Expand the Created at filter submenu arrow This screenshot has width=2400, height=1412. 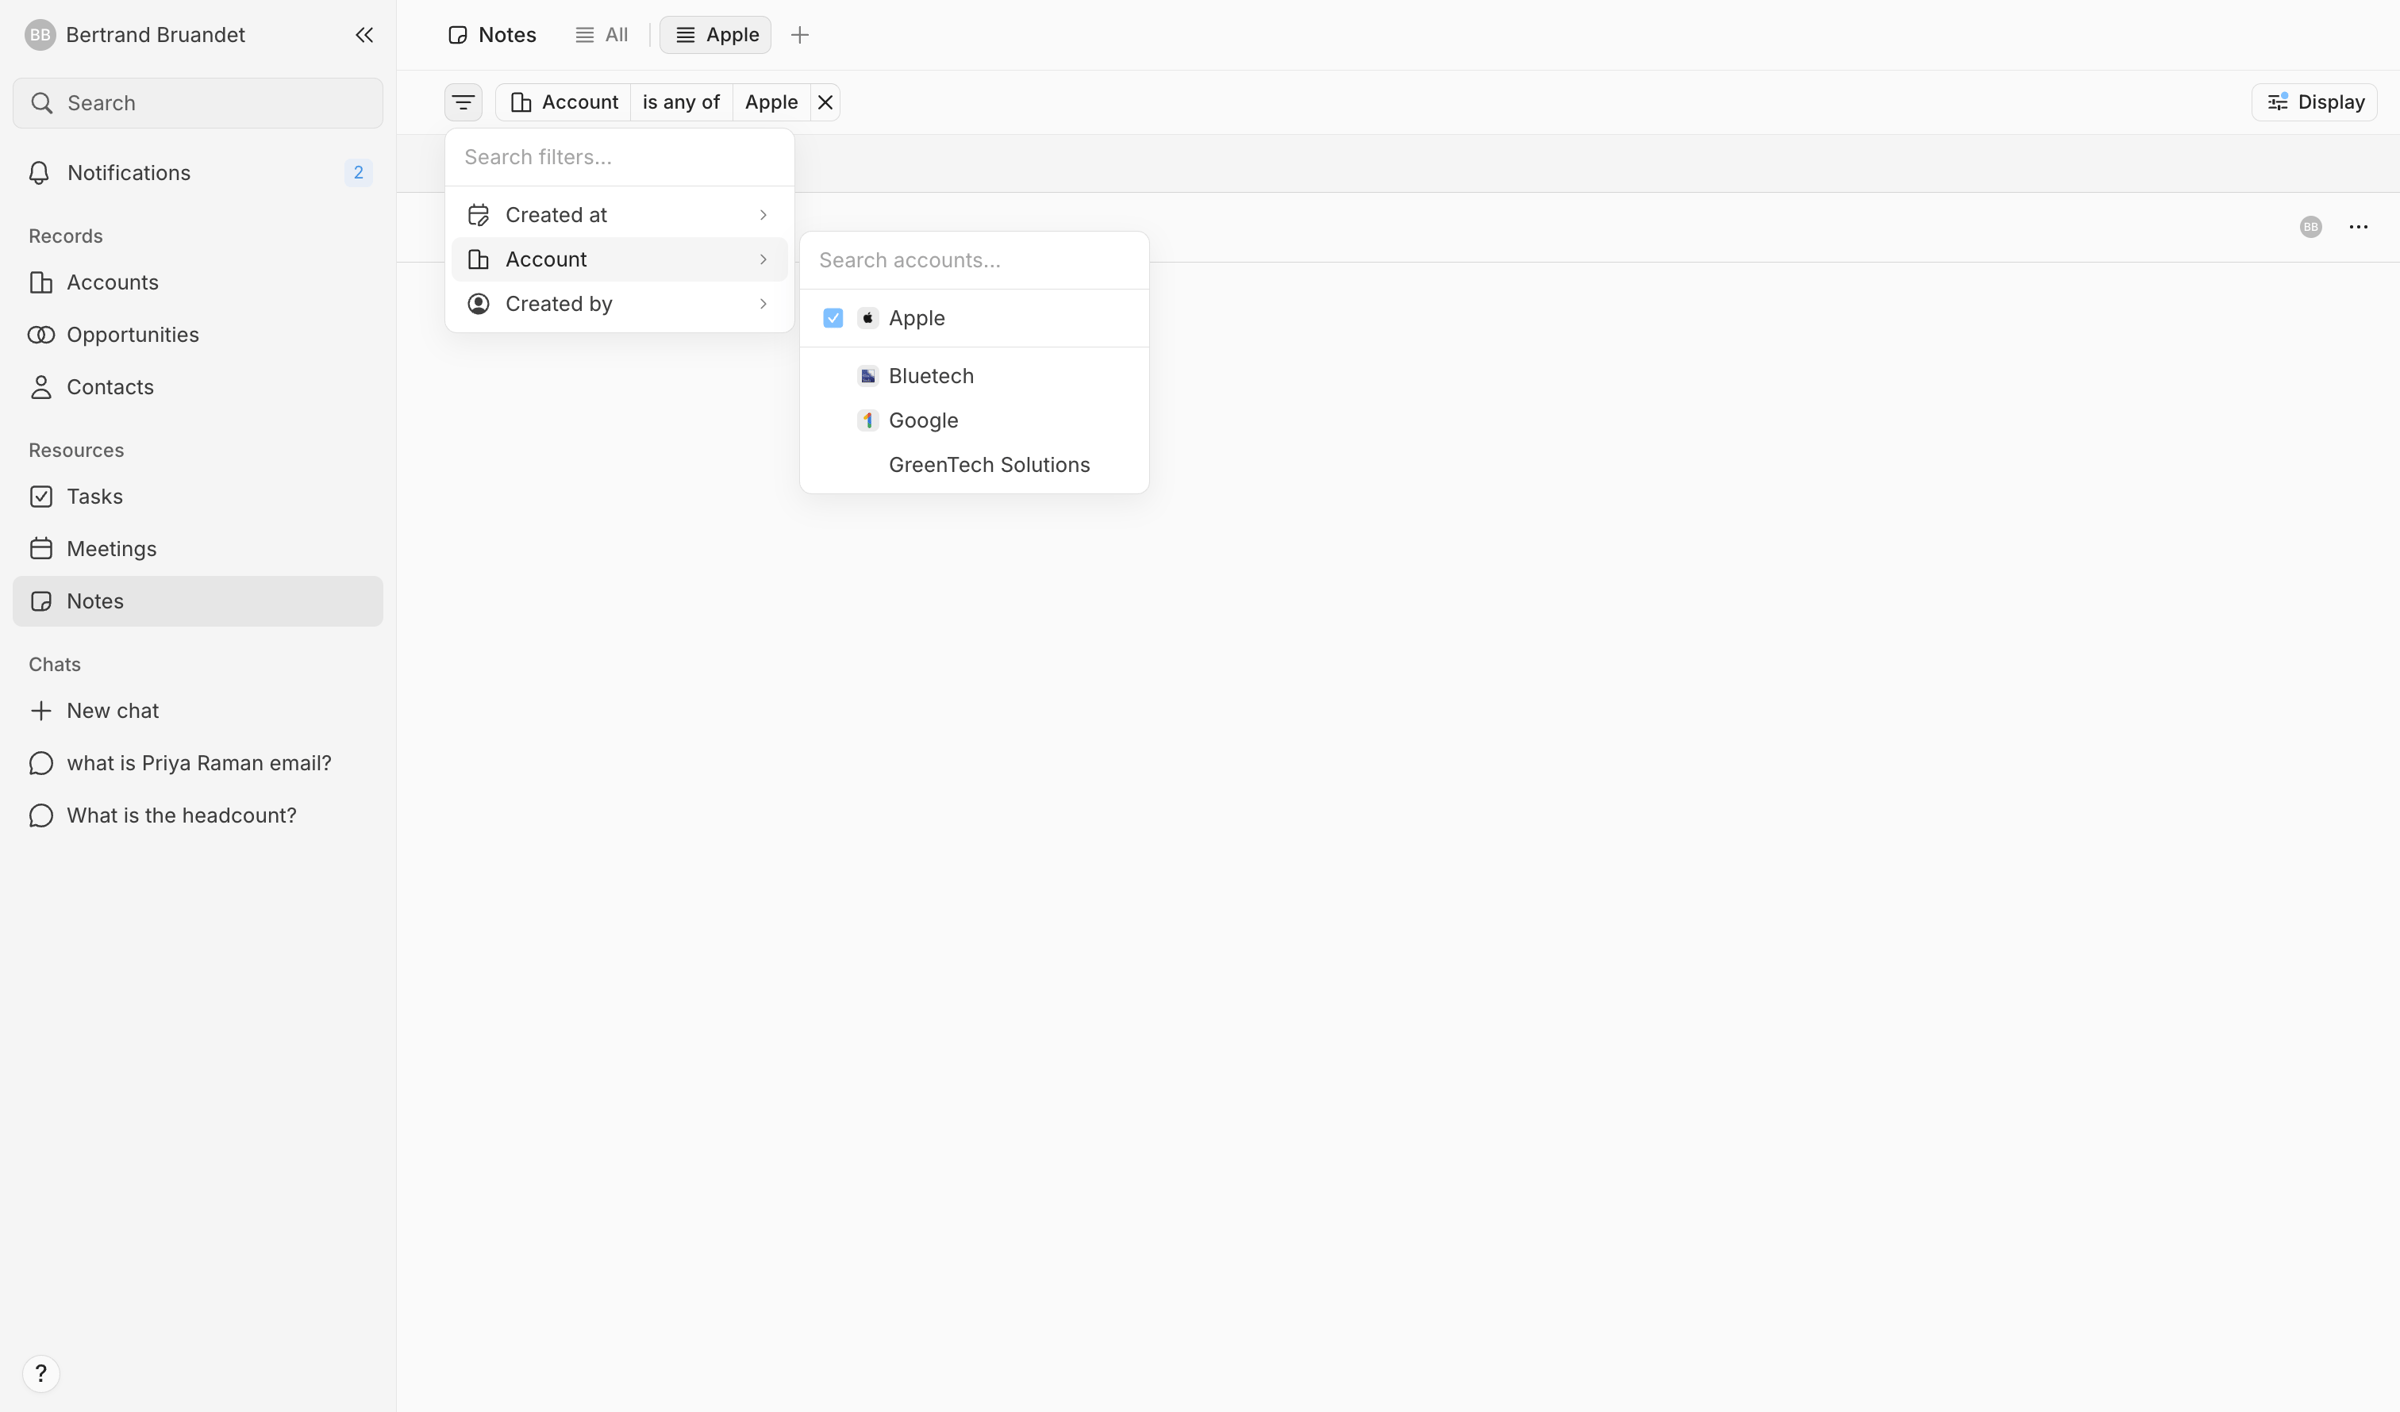click(763, 215)
